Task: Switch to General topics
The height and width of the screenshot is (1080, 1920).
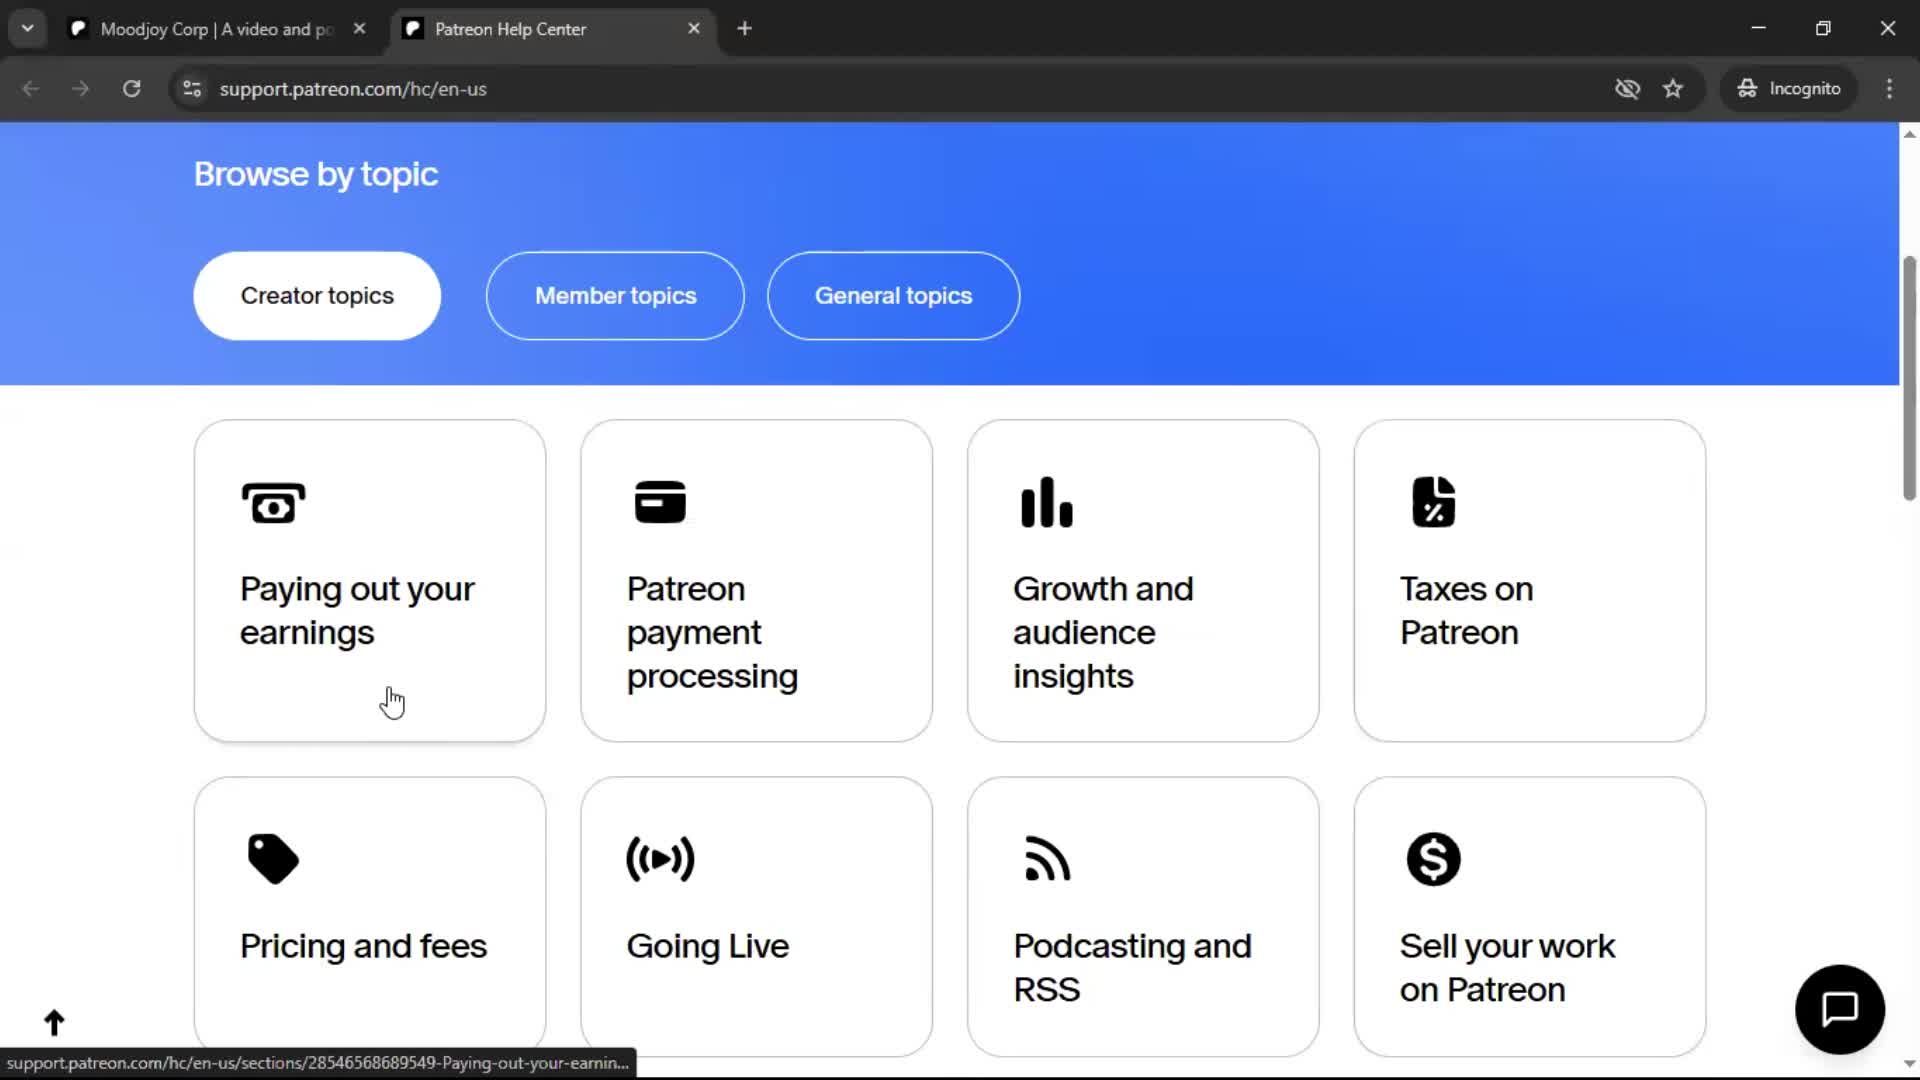Action: tap(893, 296)
